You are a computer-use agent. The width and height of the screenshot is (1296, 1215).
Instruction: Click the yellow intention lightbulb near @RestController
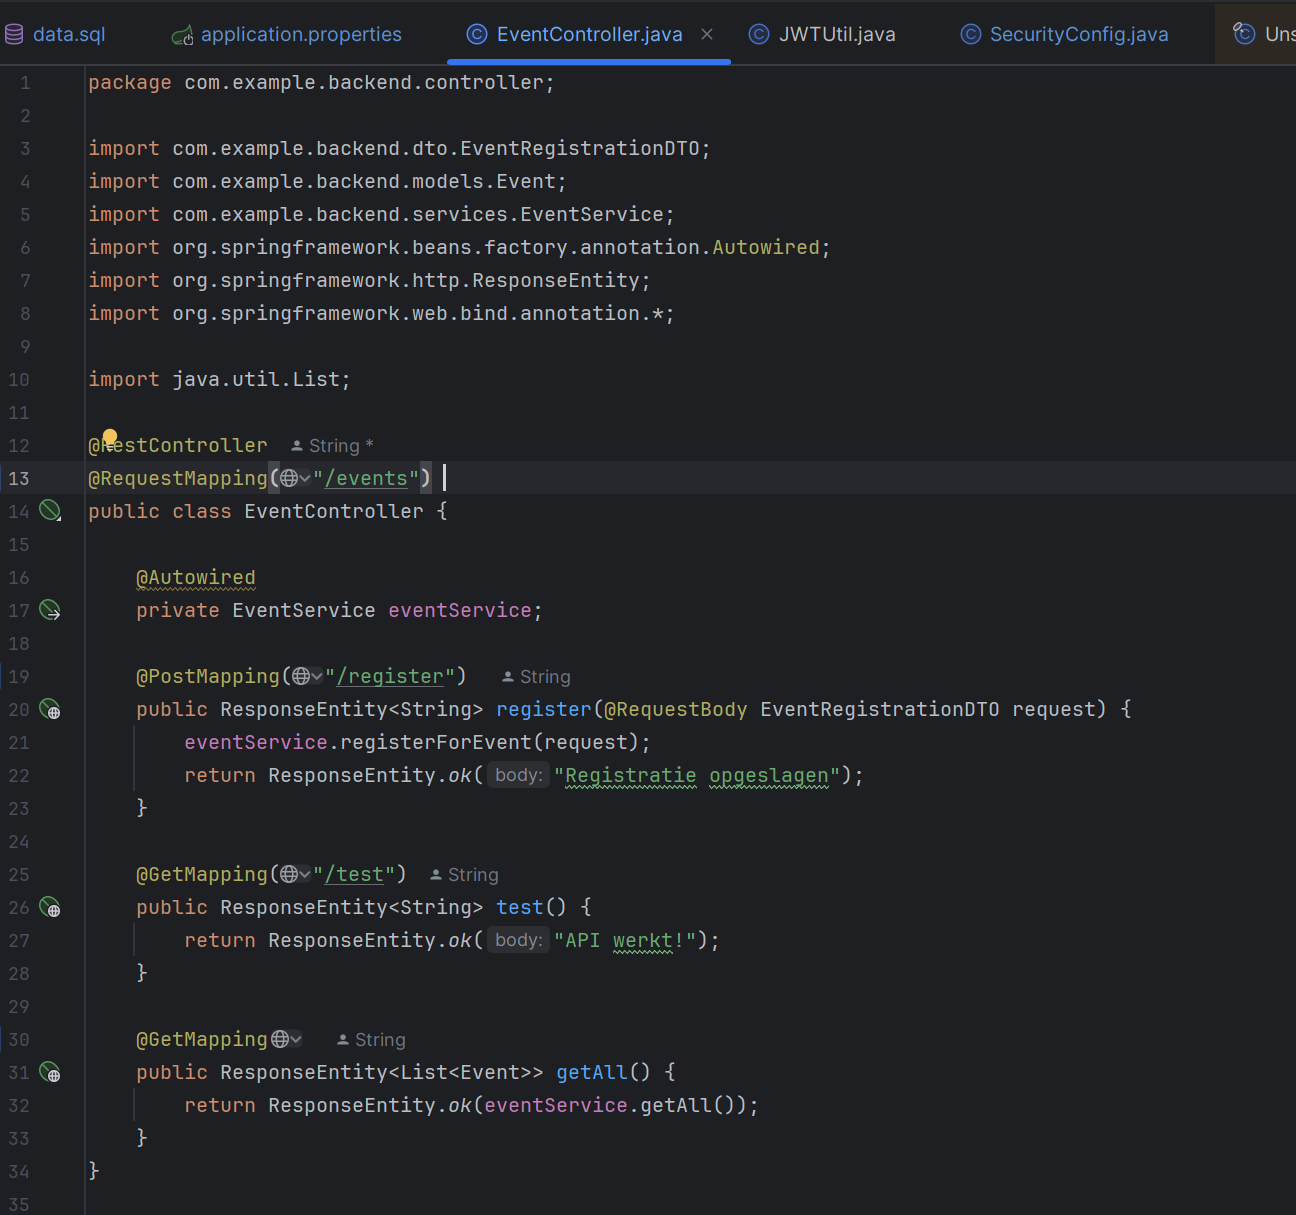[110, 437]
